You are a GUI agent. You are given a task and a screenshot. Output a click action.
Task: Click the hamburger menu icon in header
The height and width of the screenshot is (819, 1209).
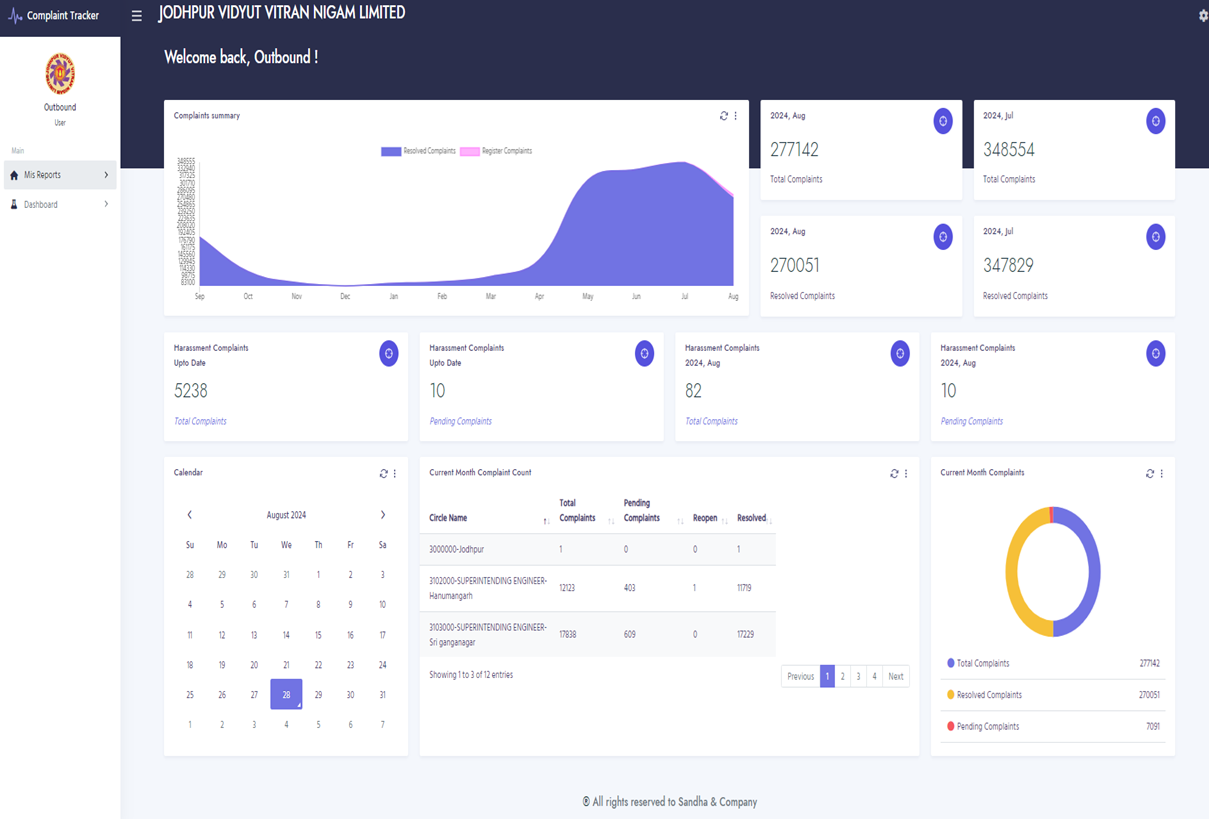(x=137, y=16)
